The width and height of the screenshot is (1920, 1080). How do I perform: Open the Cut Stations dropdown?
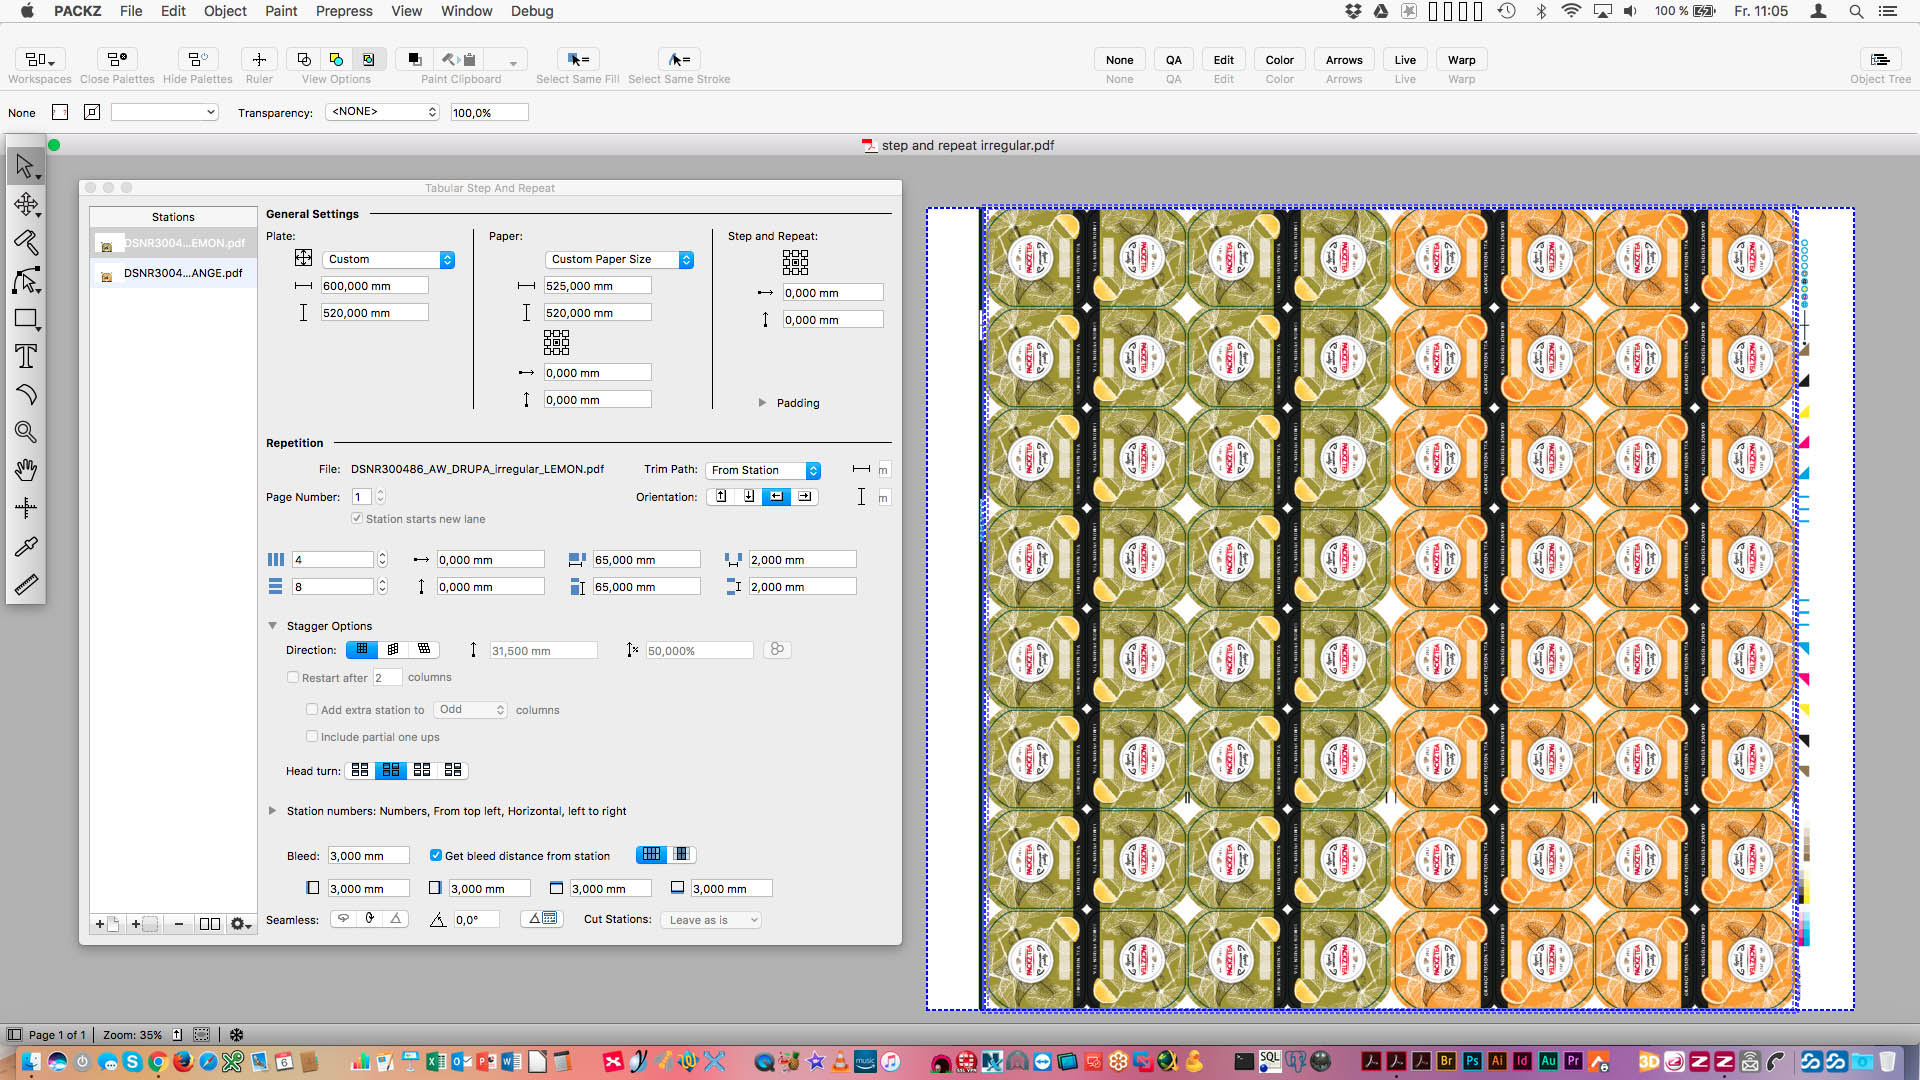pos(711,920)
